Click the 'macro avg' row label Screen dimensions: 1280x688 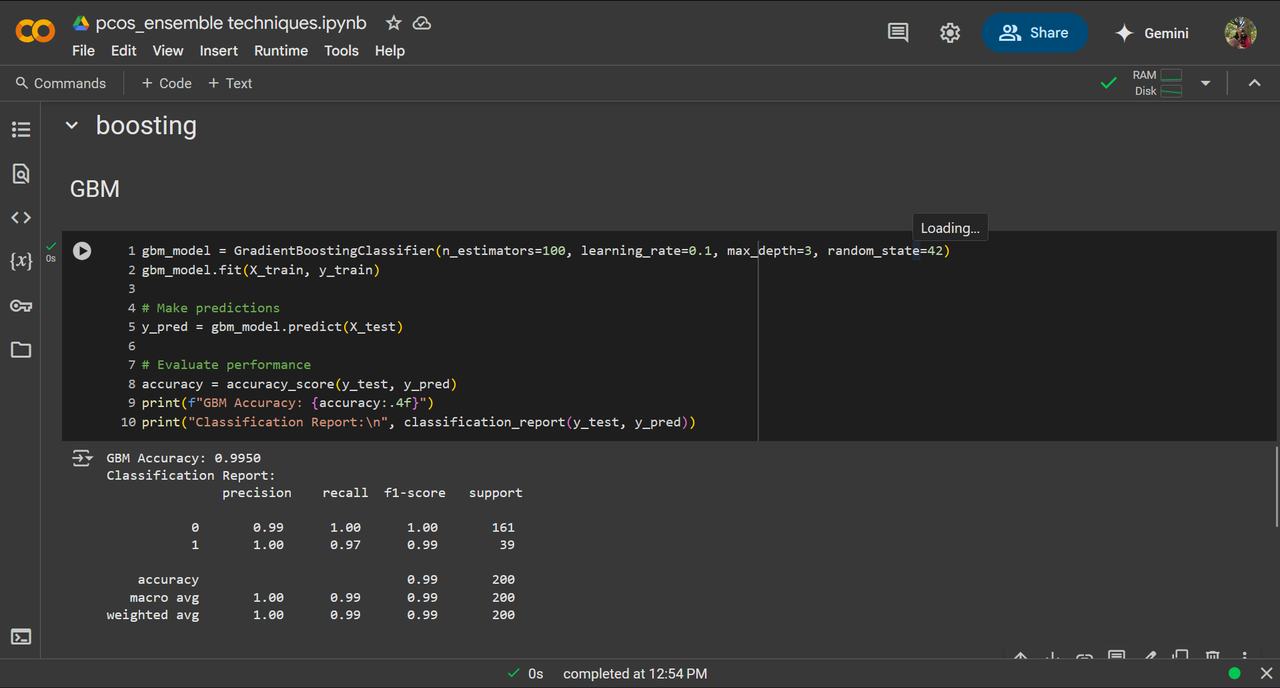[164, 597]
